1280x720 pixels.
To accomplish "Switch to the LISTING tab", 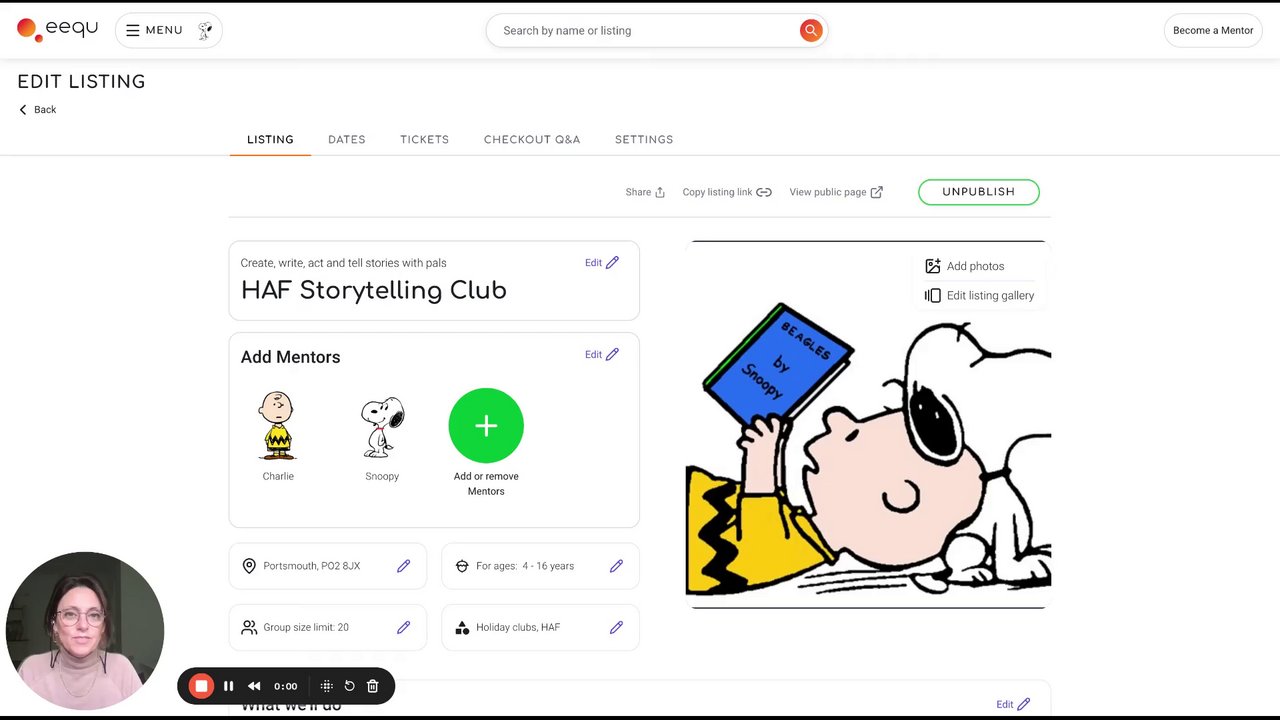I will (x=270, y=140).
